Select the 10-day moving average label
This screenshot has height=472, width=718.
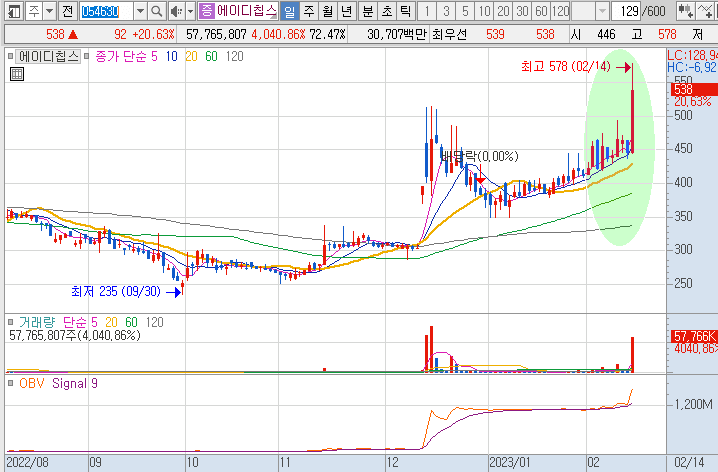(x=171, y=56)
